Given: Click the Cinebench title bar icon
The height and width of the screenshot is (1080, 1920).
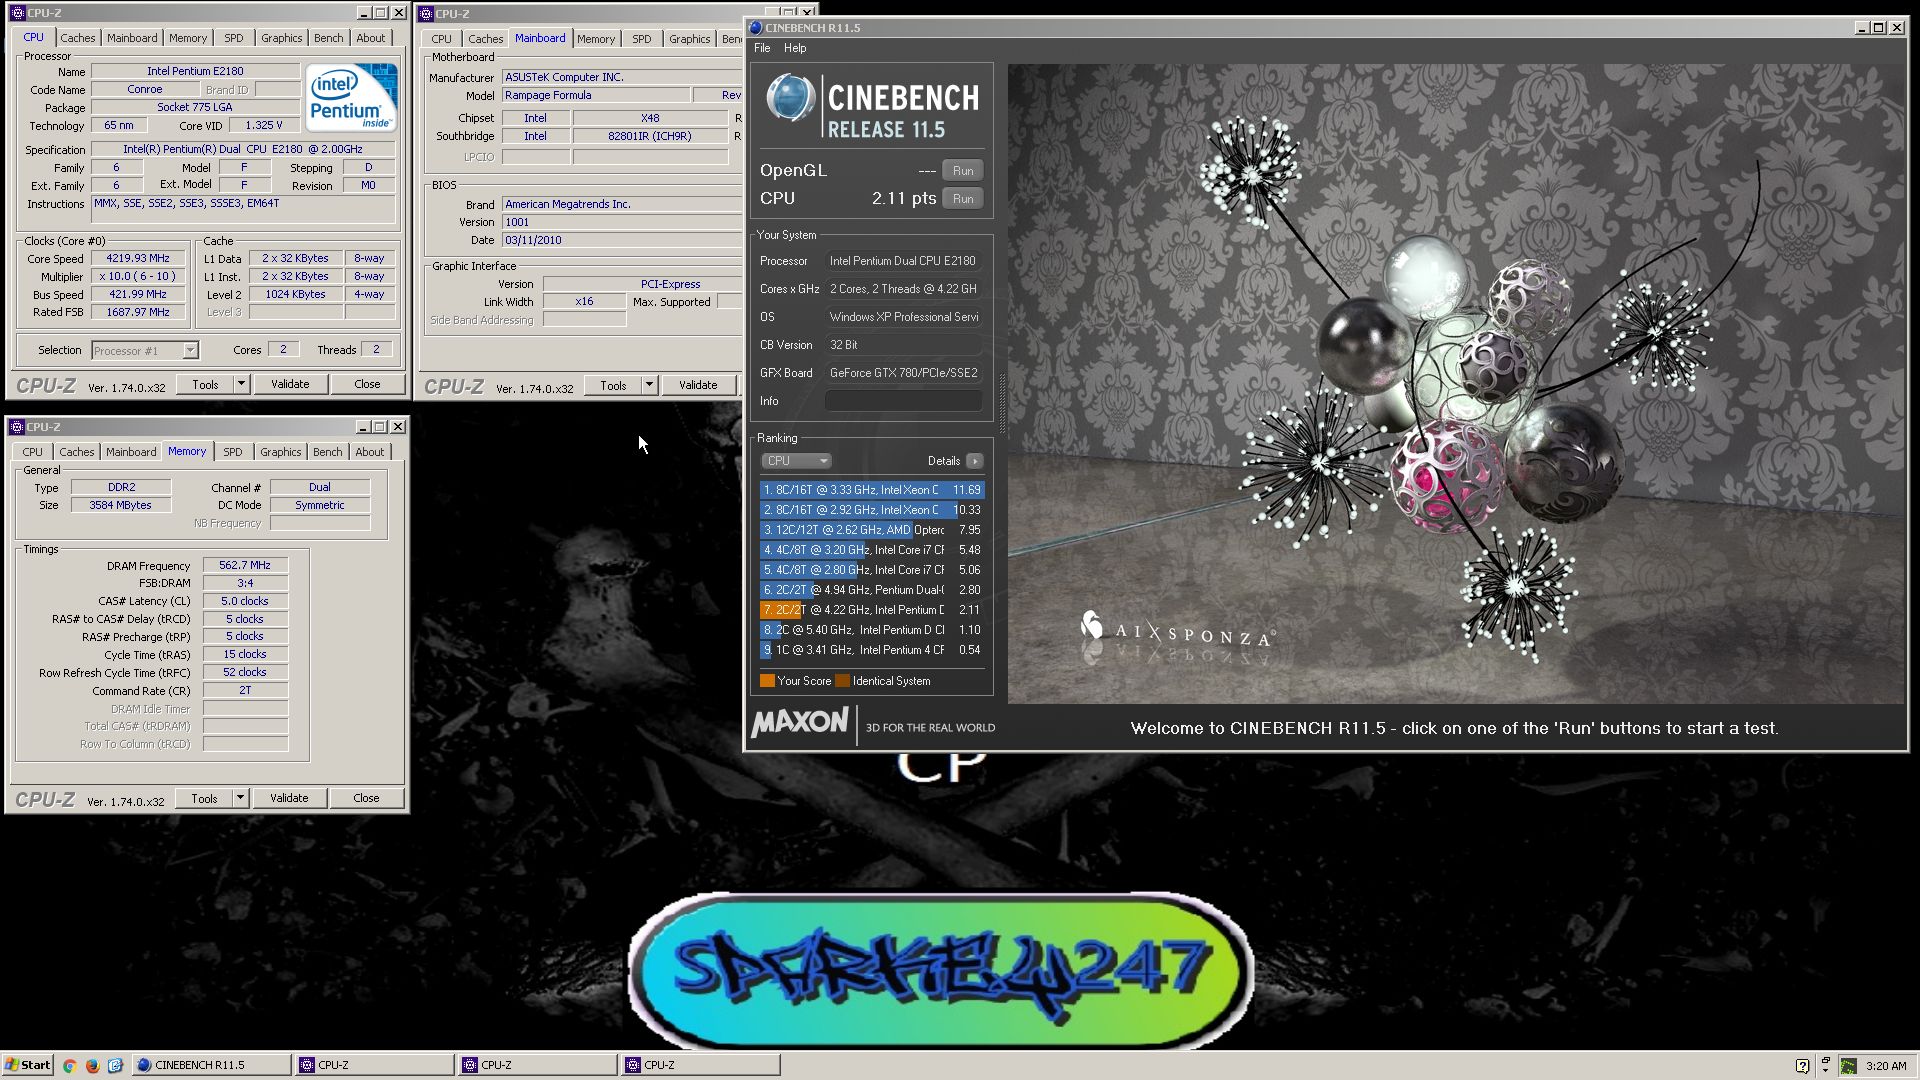Looking at the screenshot, I should point(756,28).
